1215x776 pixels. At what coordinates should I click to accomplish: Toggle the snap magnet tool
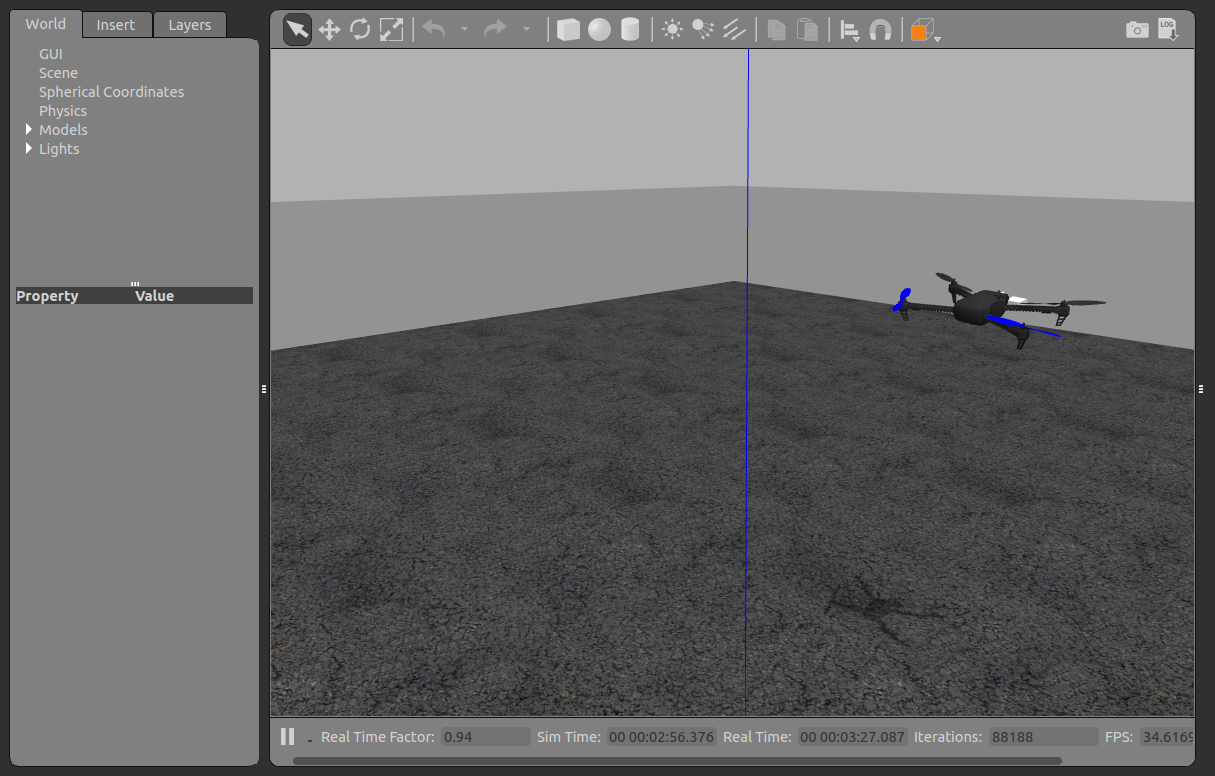880,30
